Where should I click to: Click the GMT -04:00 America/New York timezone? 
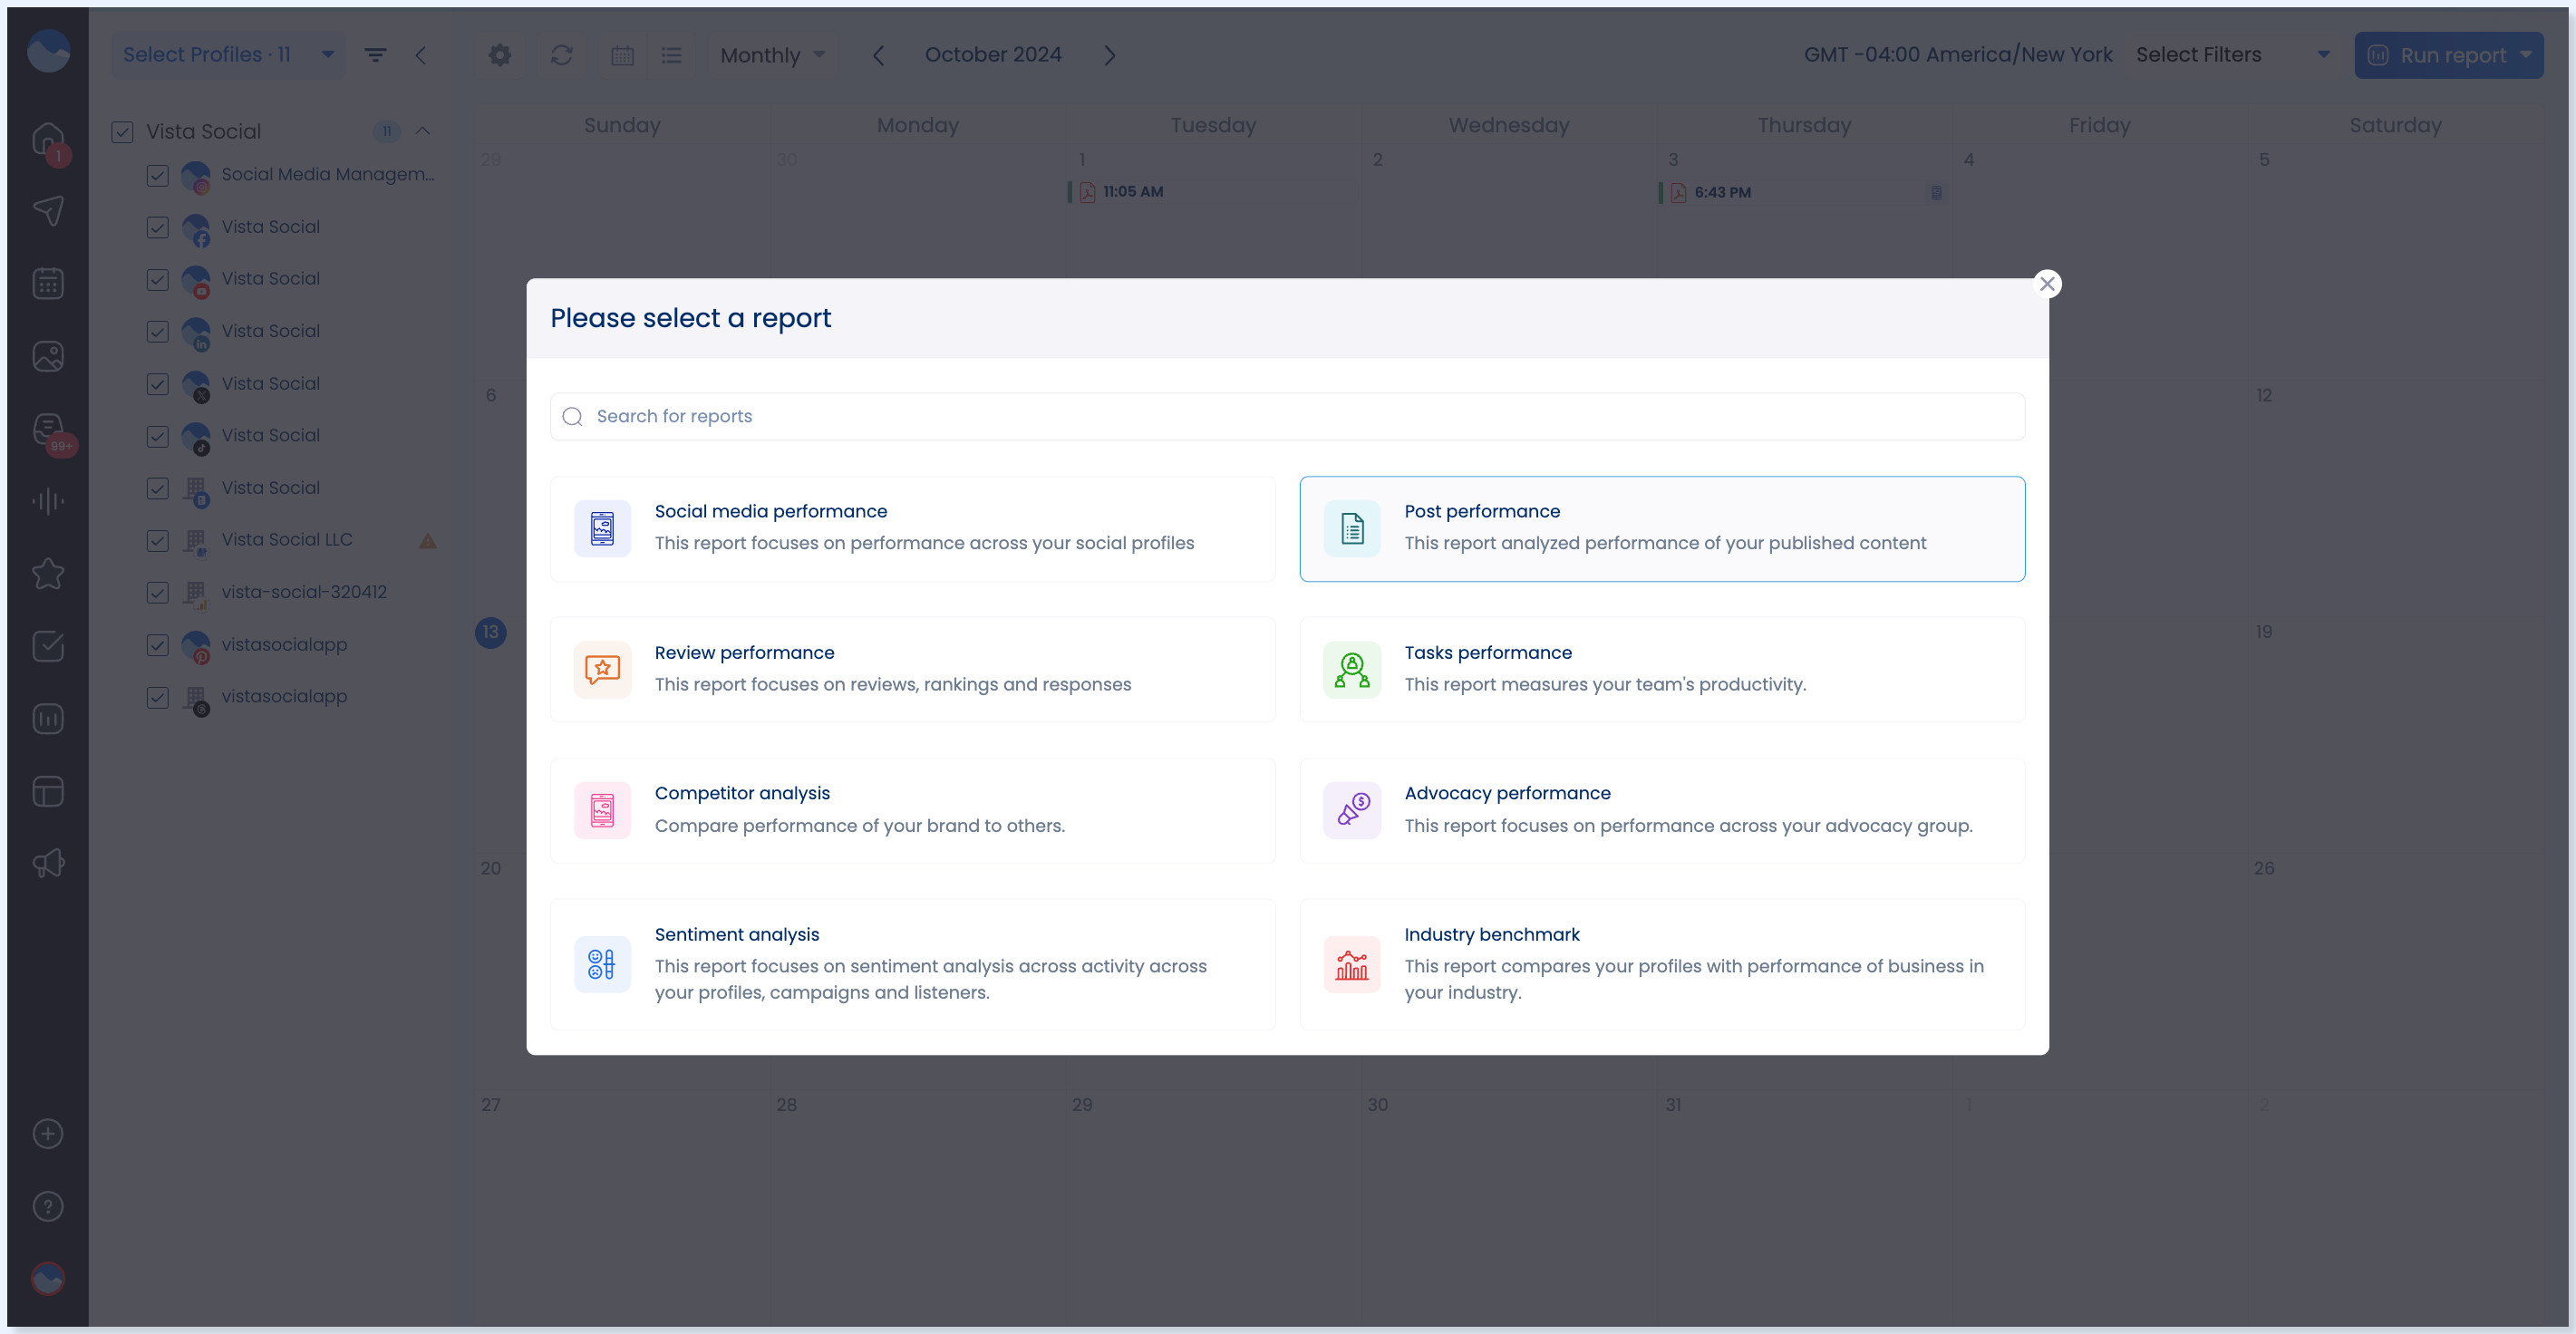point(1957,55)
